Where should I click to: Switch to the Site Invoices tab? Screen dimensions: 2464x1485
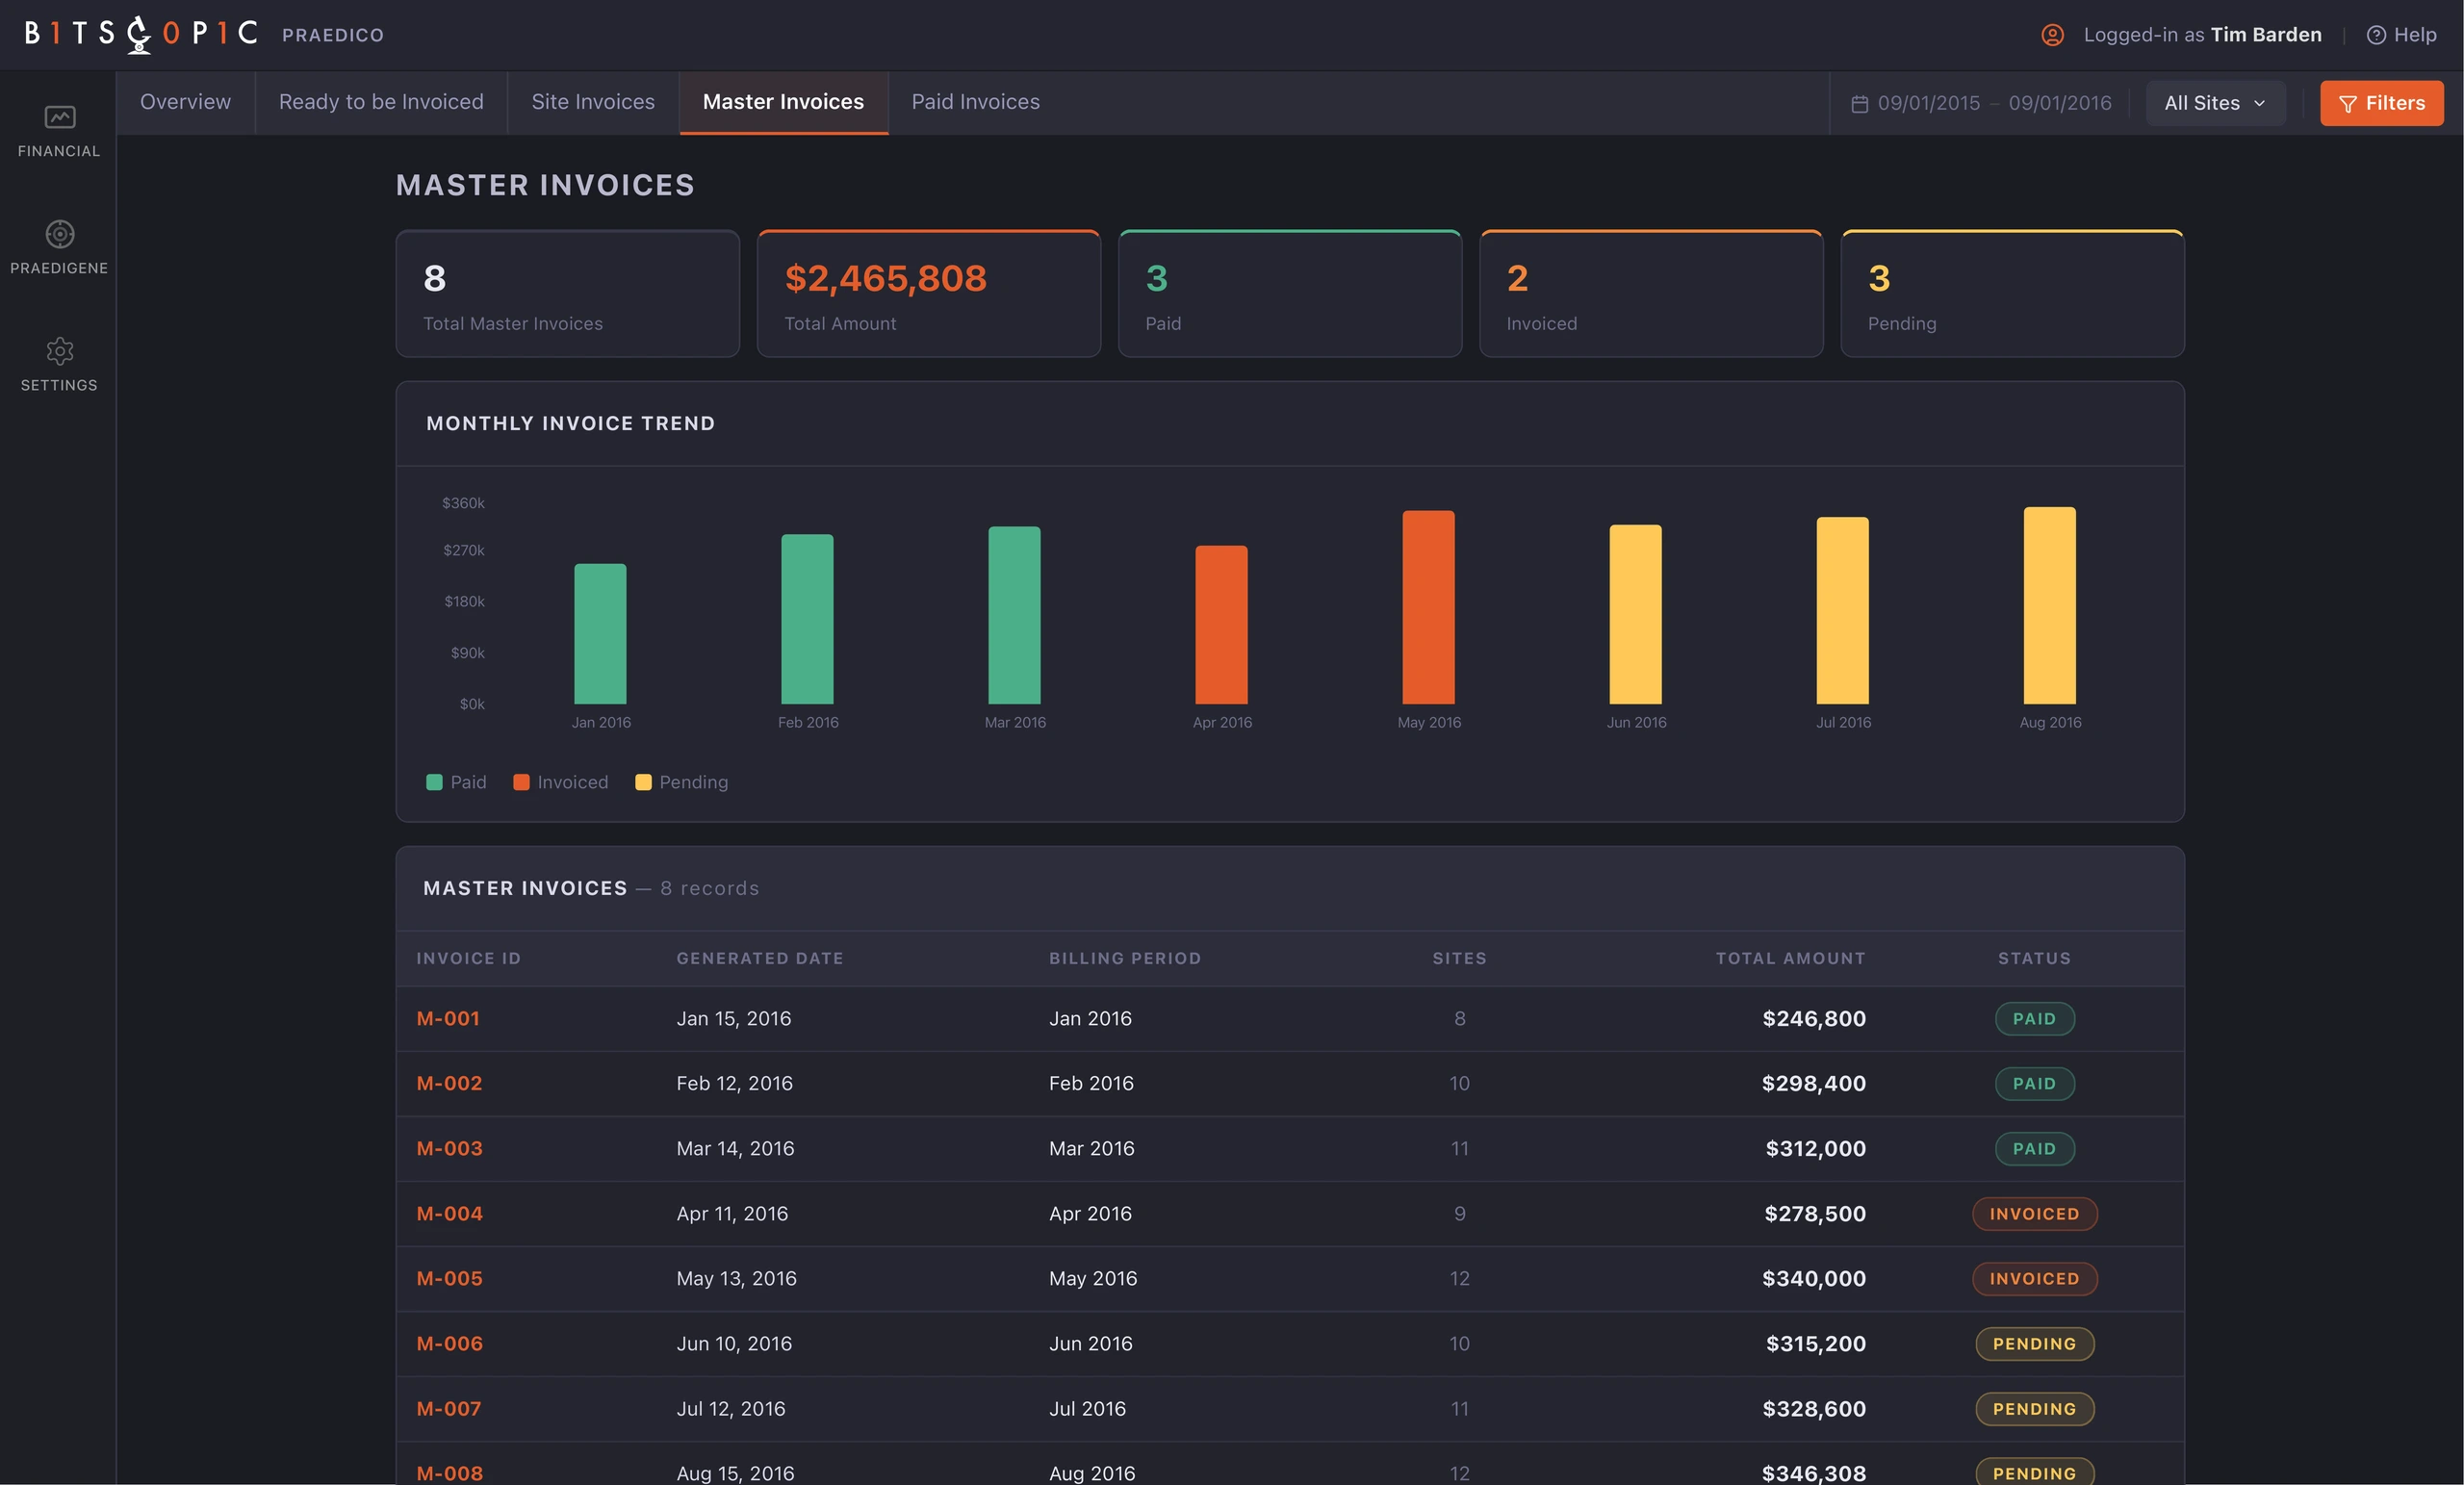593,102
